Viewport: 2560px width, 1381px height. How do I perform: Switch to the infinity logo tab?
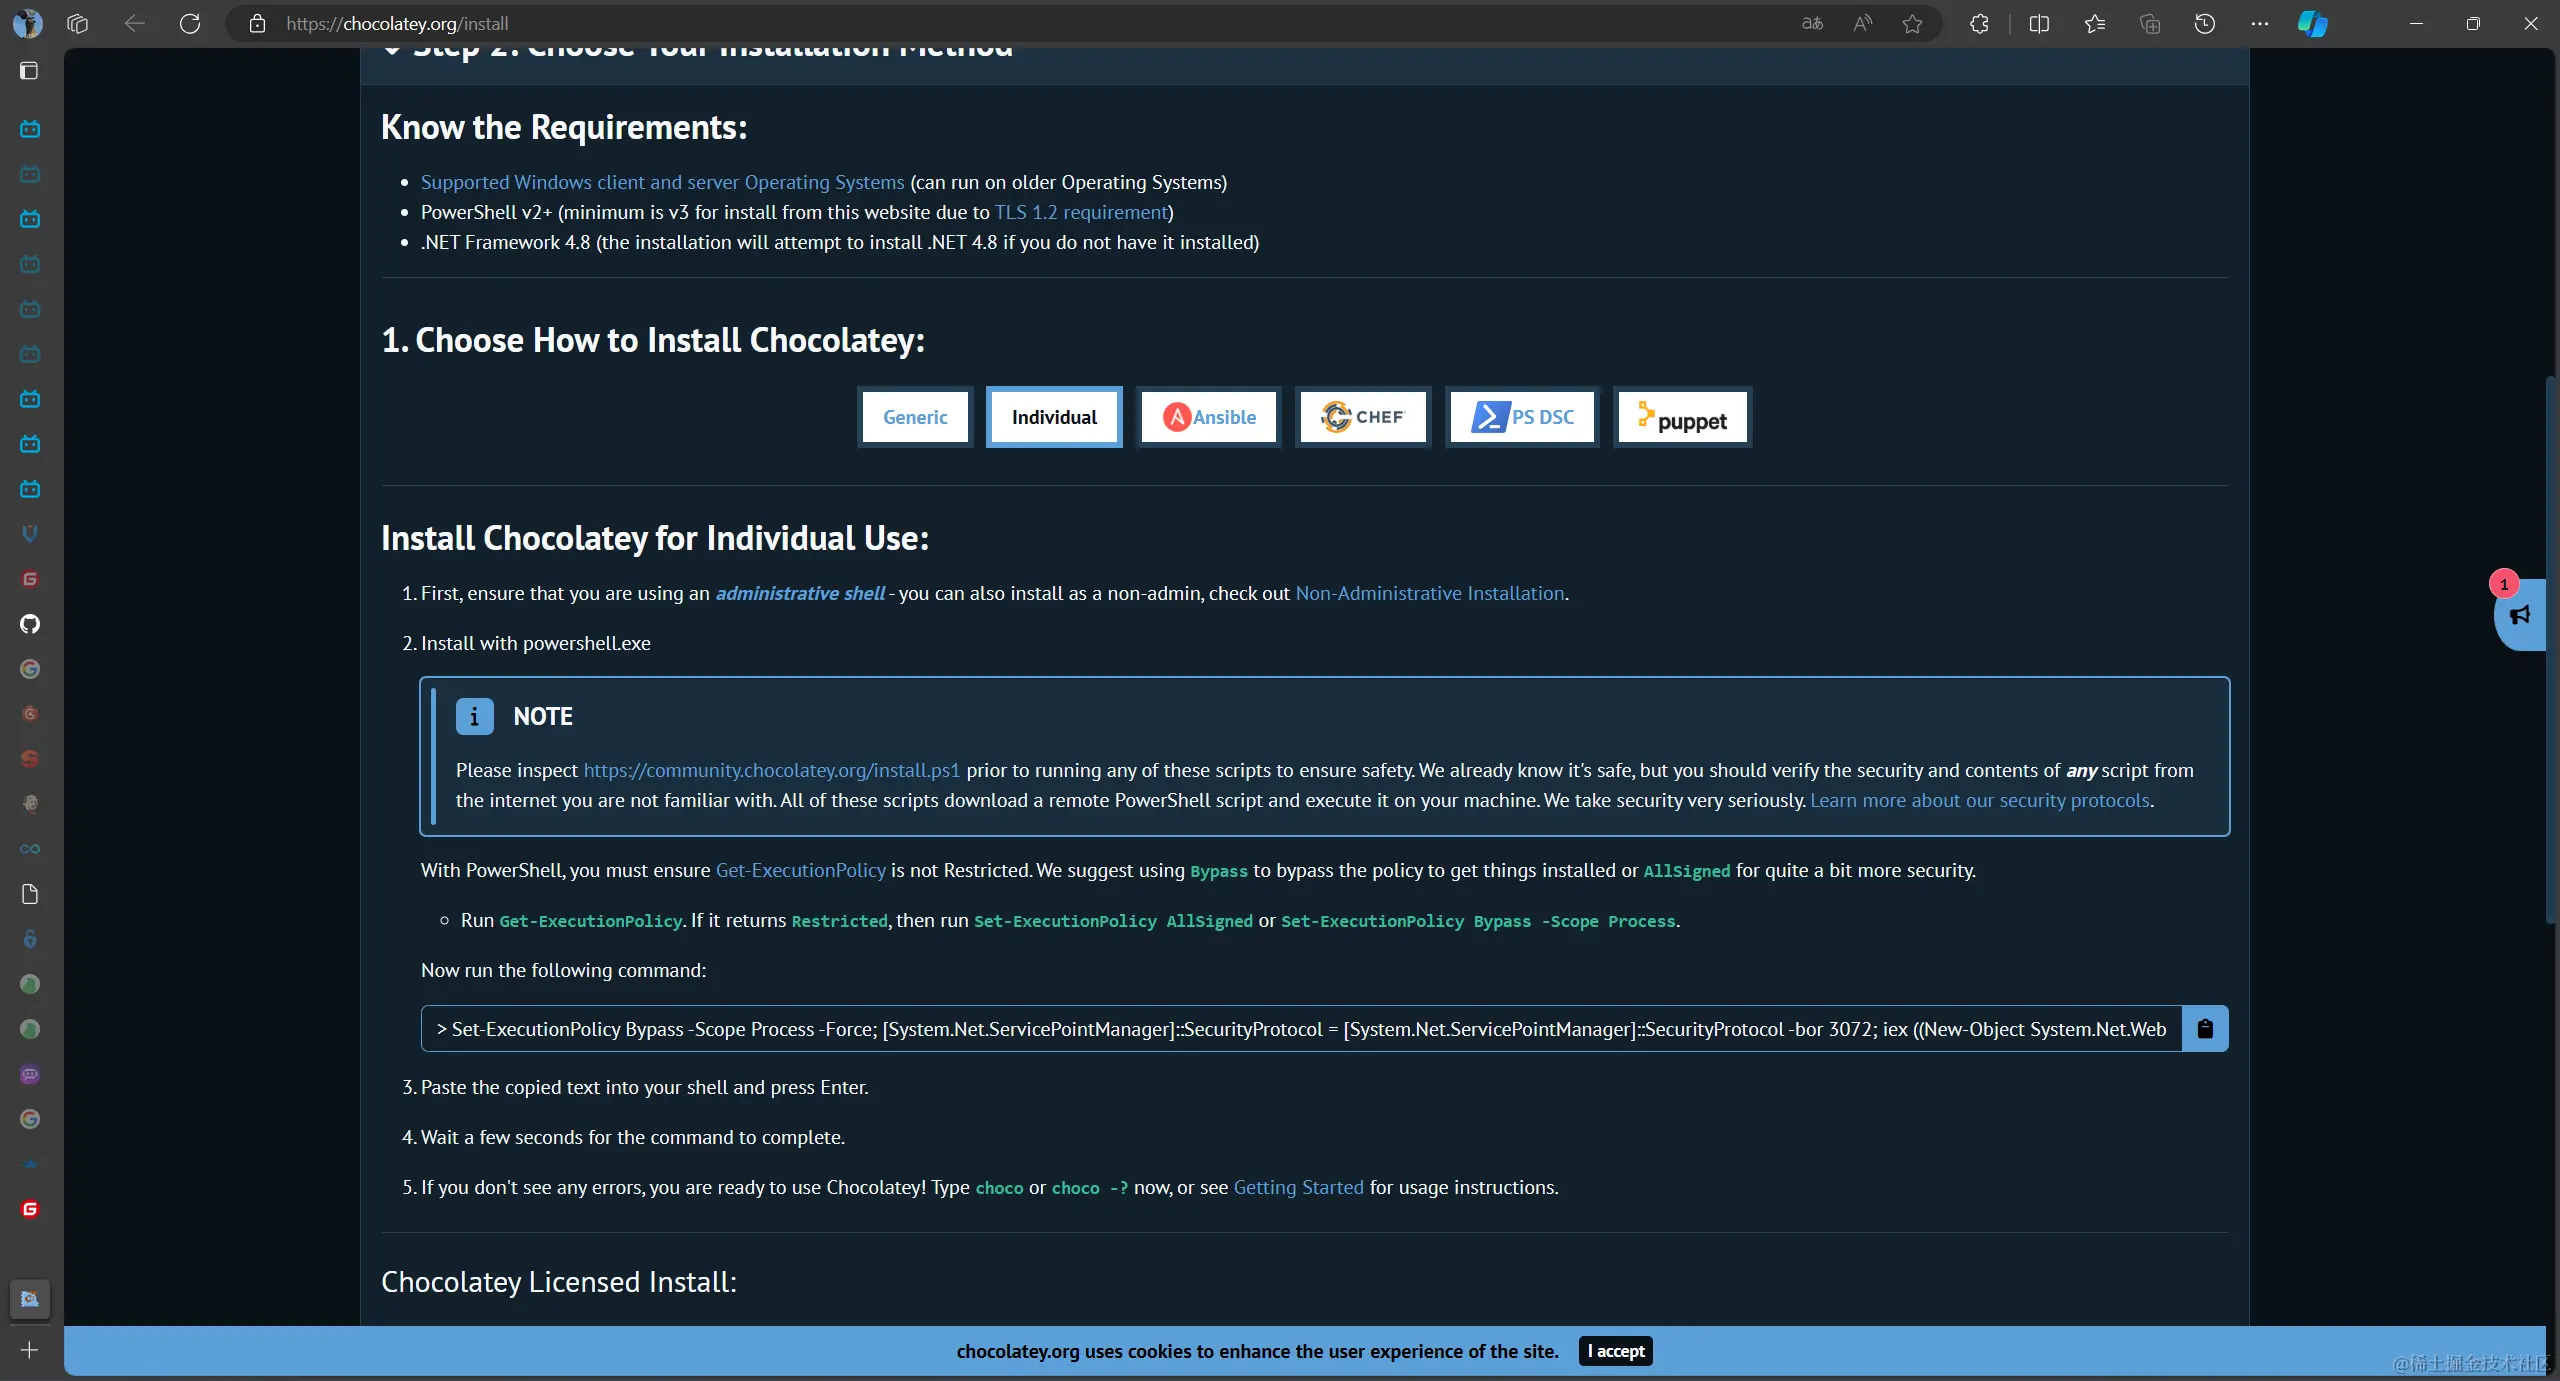pos(30,849)
